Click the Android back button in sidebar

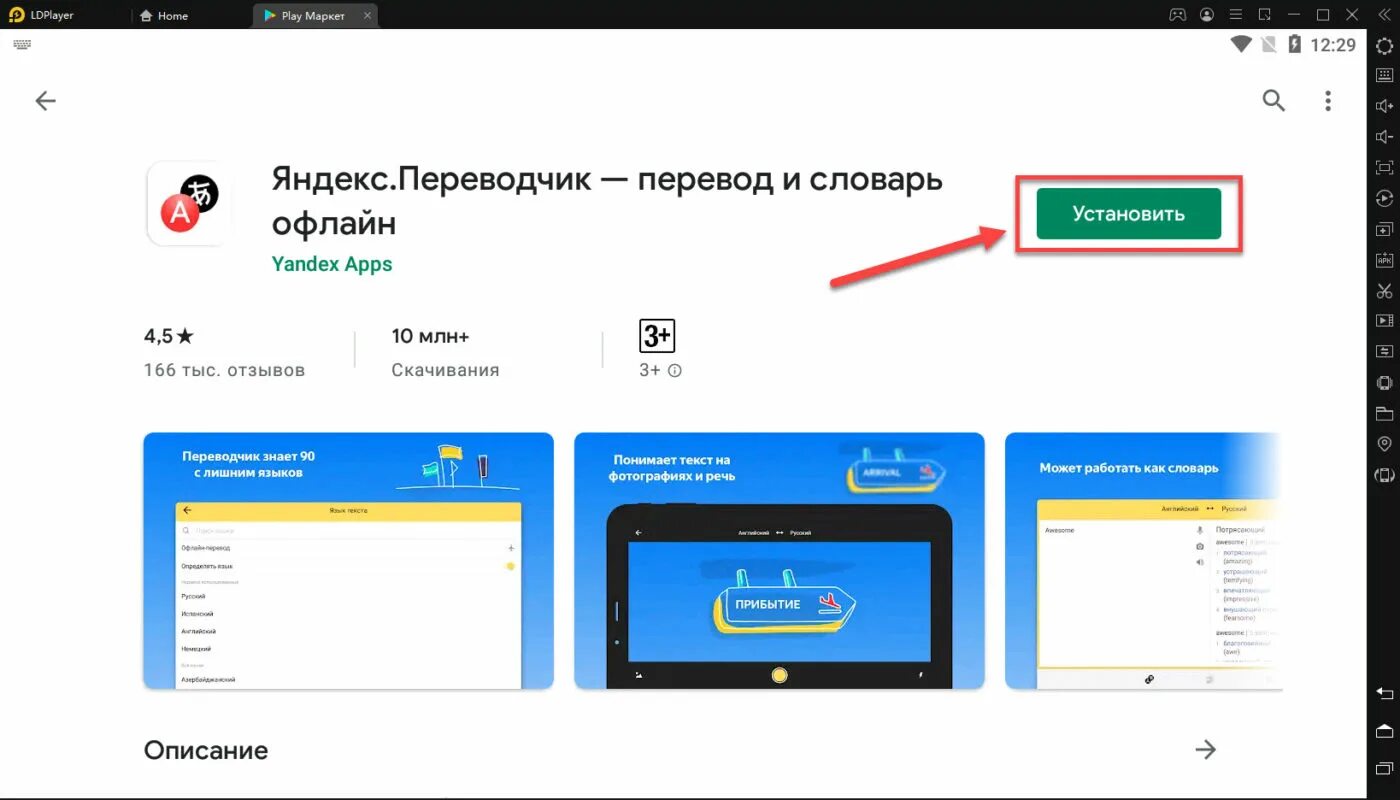point(1385,693)
